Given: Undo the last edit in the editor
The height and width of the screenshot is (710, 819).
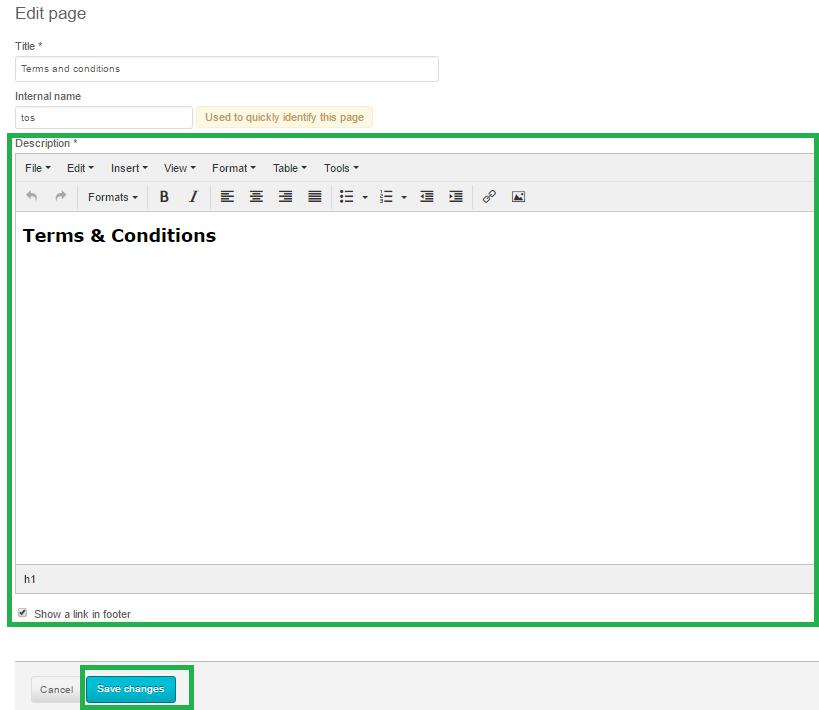Looking at the screenshot, I should (x=32, y=196).
